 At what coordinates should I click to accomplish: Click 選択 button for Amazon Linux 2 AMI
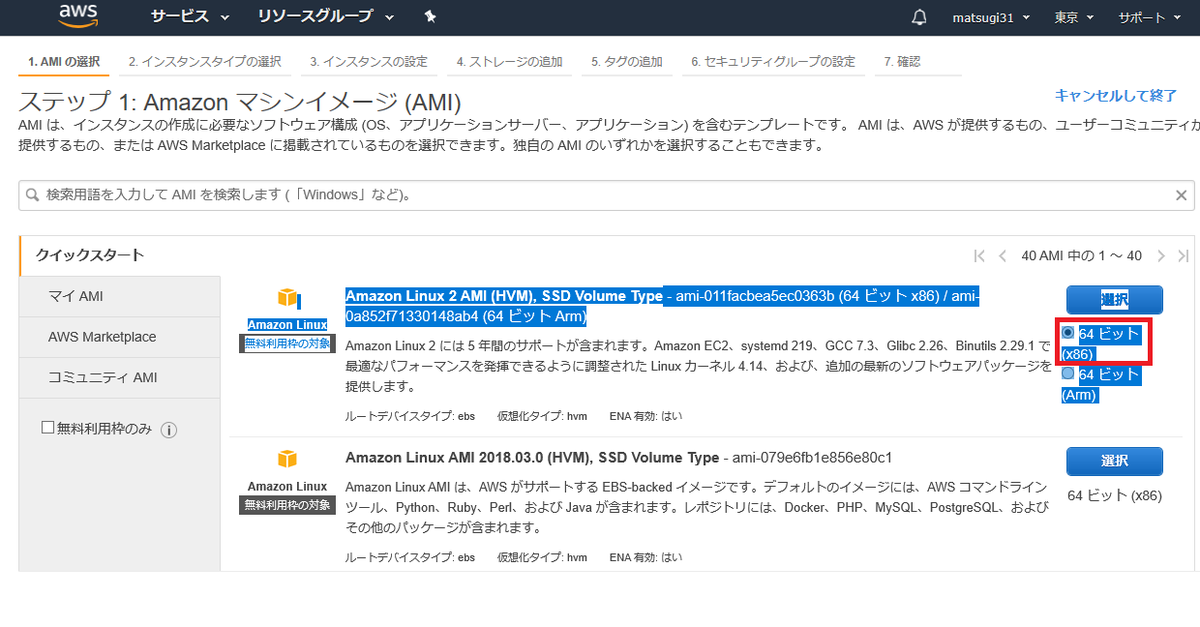coord(1114,299)
